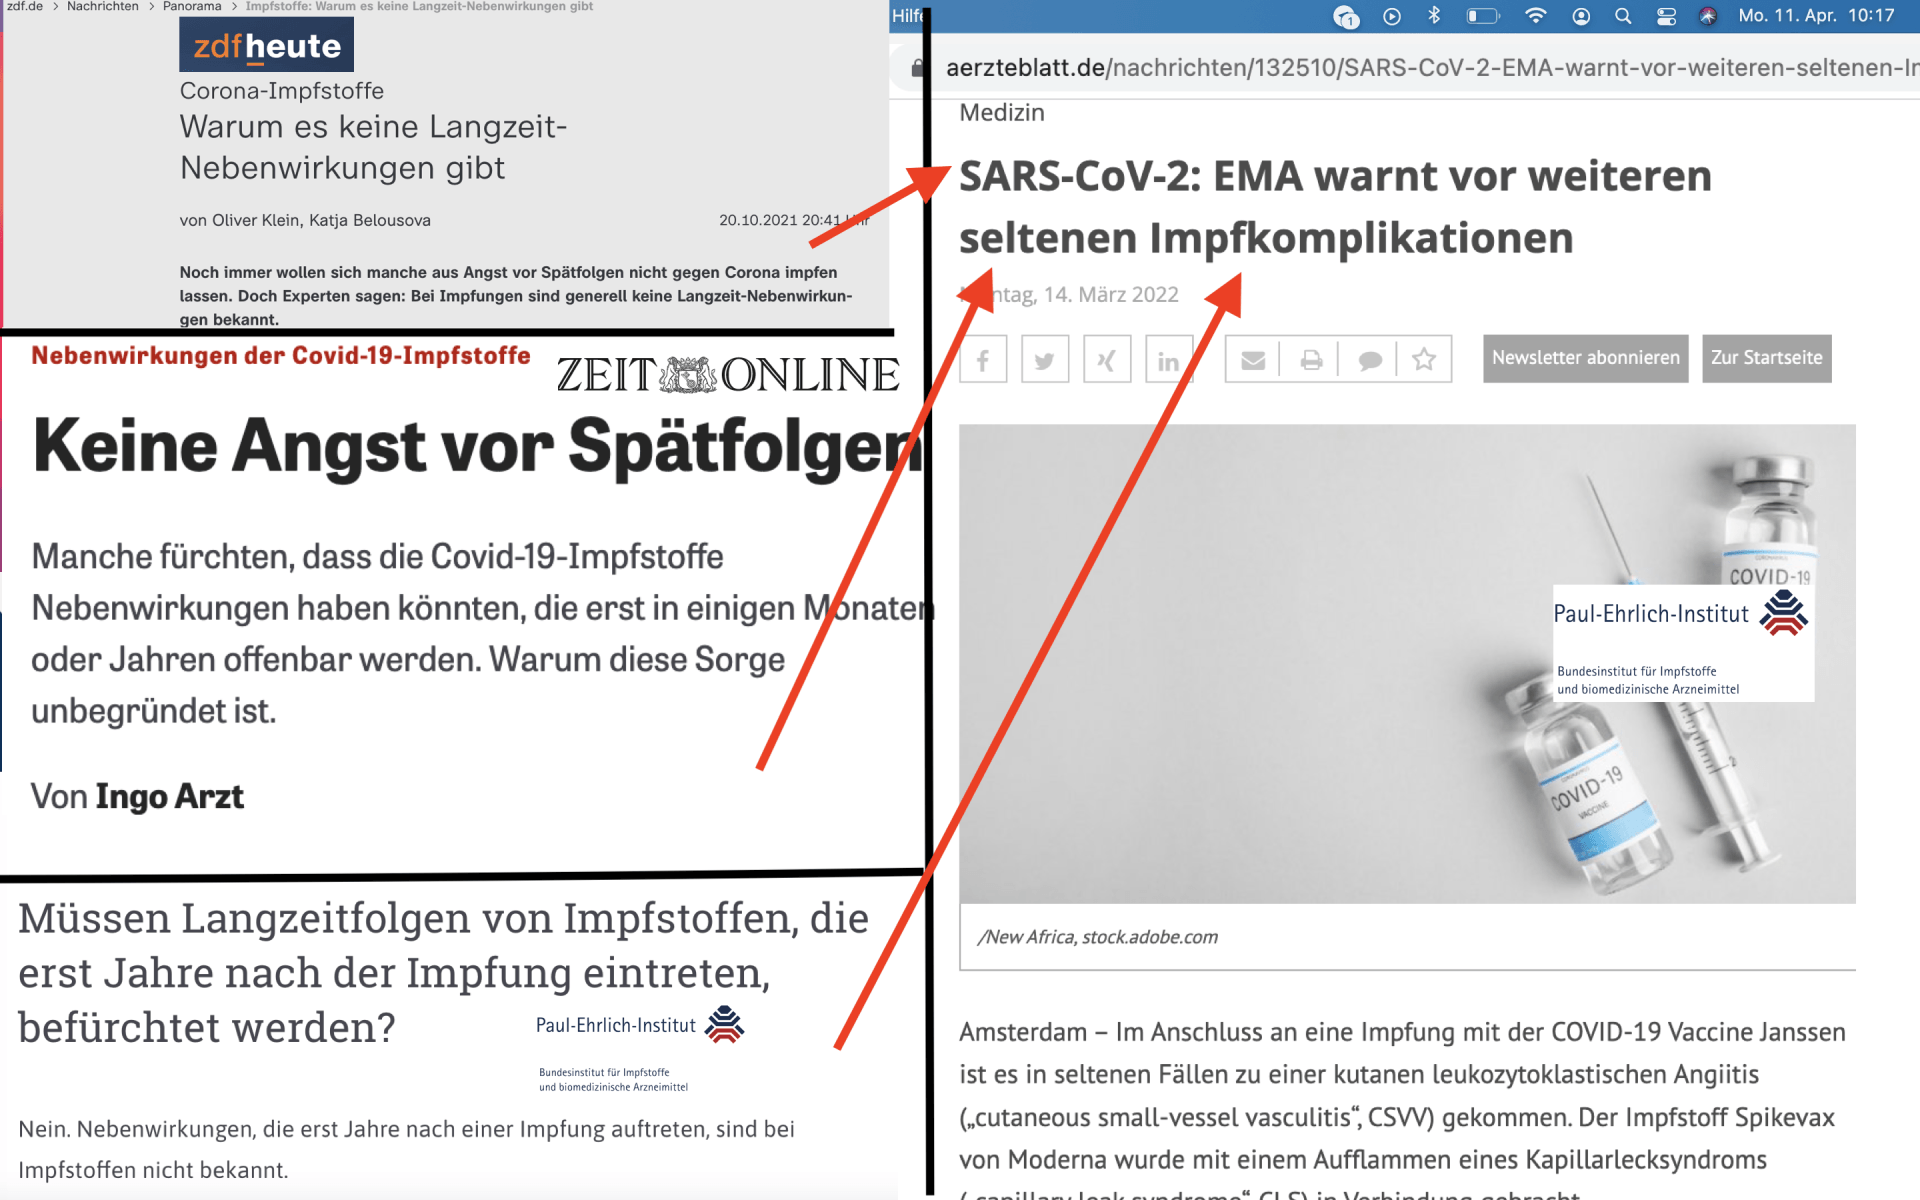This screenshot has height=1200, width=1920.
Task: Share article on Xing
Action: tap(1107, 359)
